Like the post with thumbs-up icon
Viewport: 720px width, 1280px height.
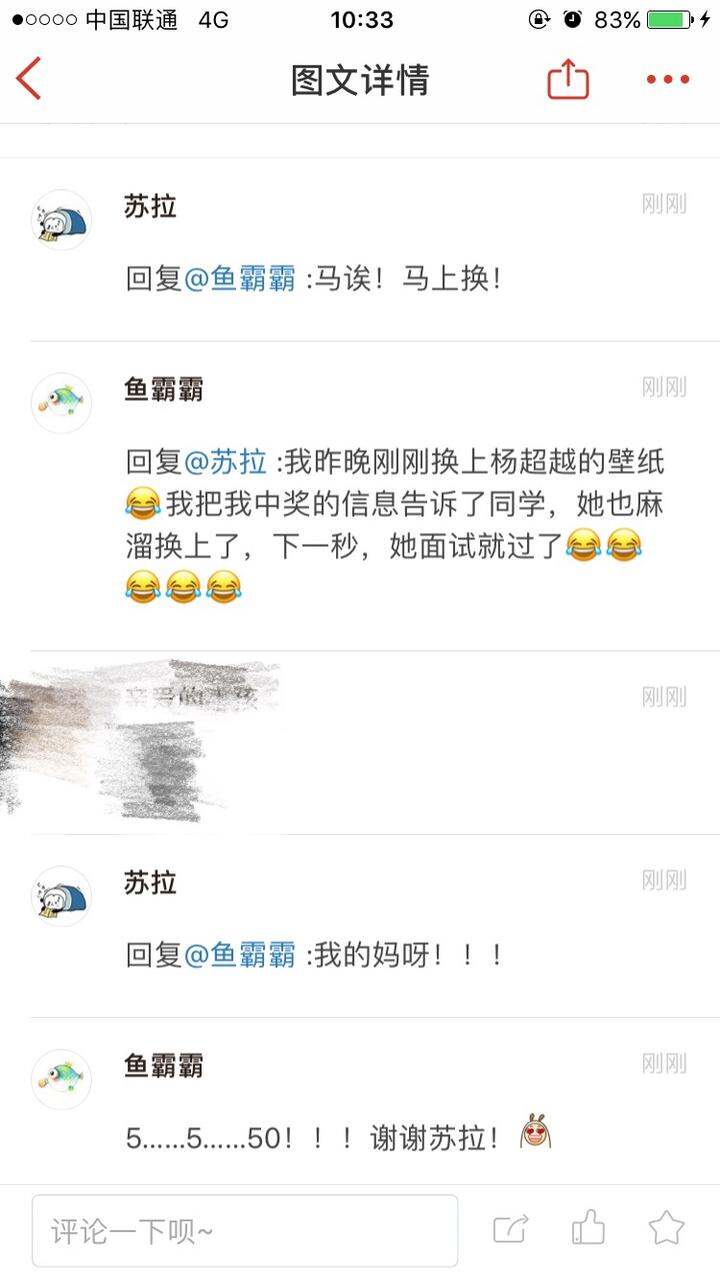pyautogui.click(x=588, y=1228)
